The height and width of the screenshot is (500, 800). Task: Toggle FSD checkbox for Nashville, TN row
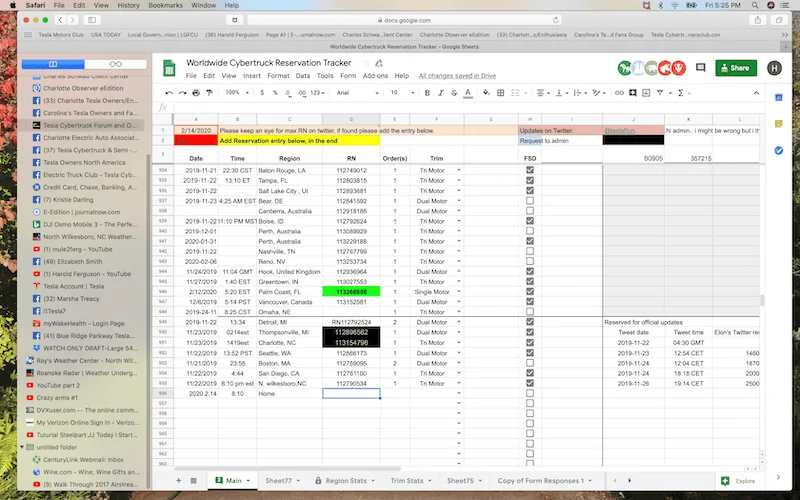coord(530,251)
